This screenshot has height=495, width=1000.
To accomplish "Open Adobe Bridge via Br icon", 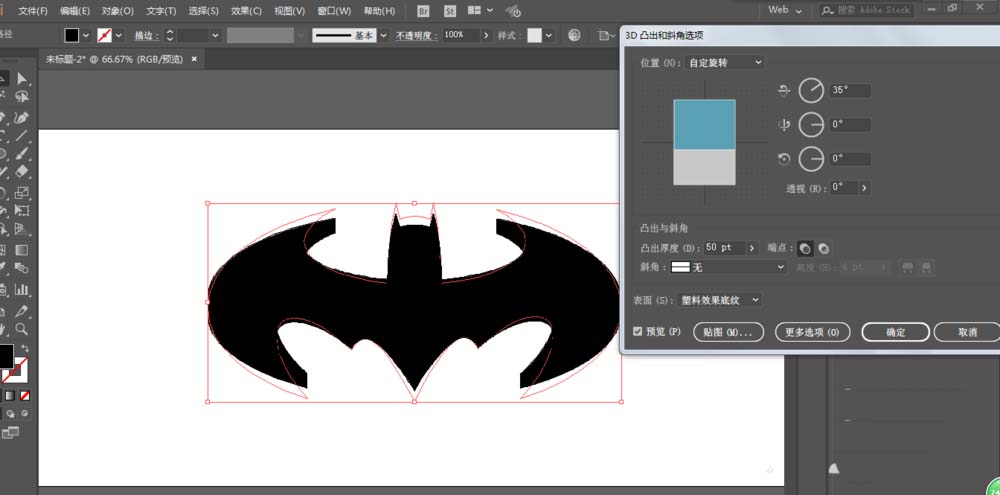I will click(423, 11).
